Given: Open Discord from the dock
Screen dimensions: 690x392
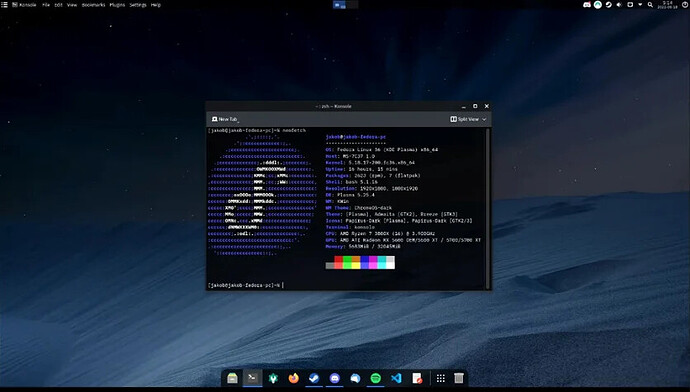Looking at the screenshot, I should tap(334, 378).
